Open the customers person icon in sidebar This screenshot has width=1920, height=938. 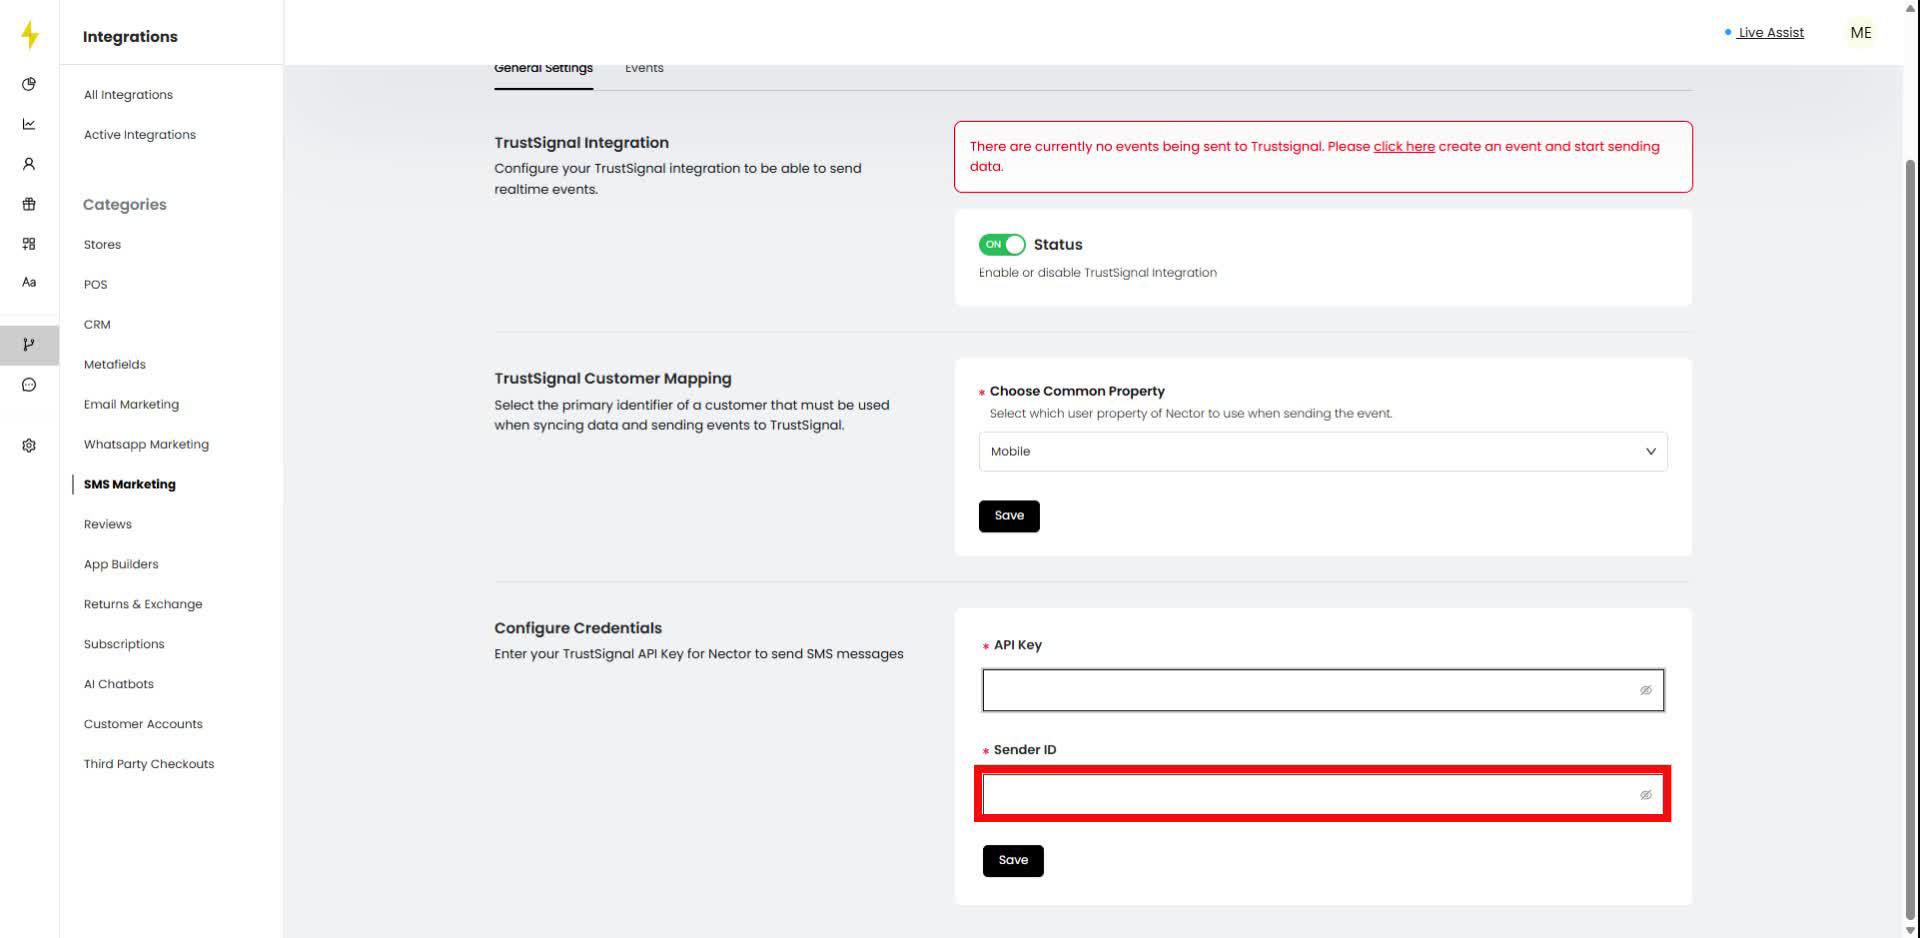pos(29,163)
